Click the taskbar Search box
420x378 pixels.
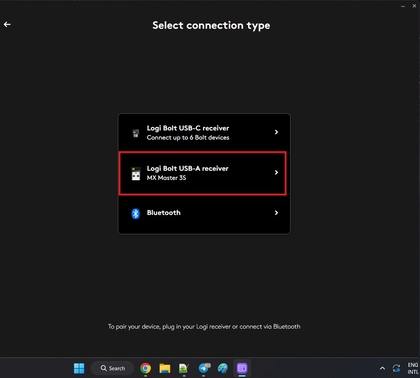click(113, 368)
